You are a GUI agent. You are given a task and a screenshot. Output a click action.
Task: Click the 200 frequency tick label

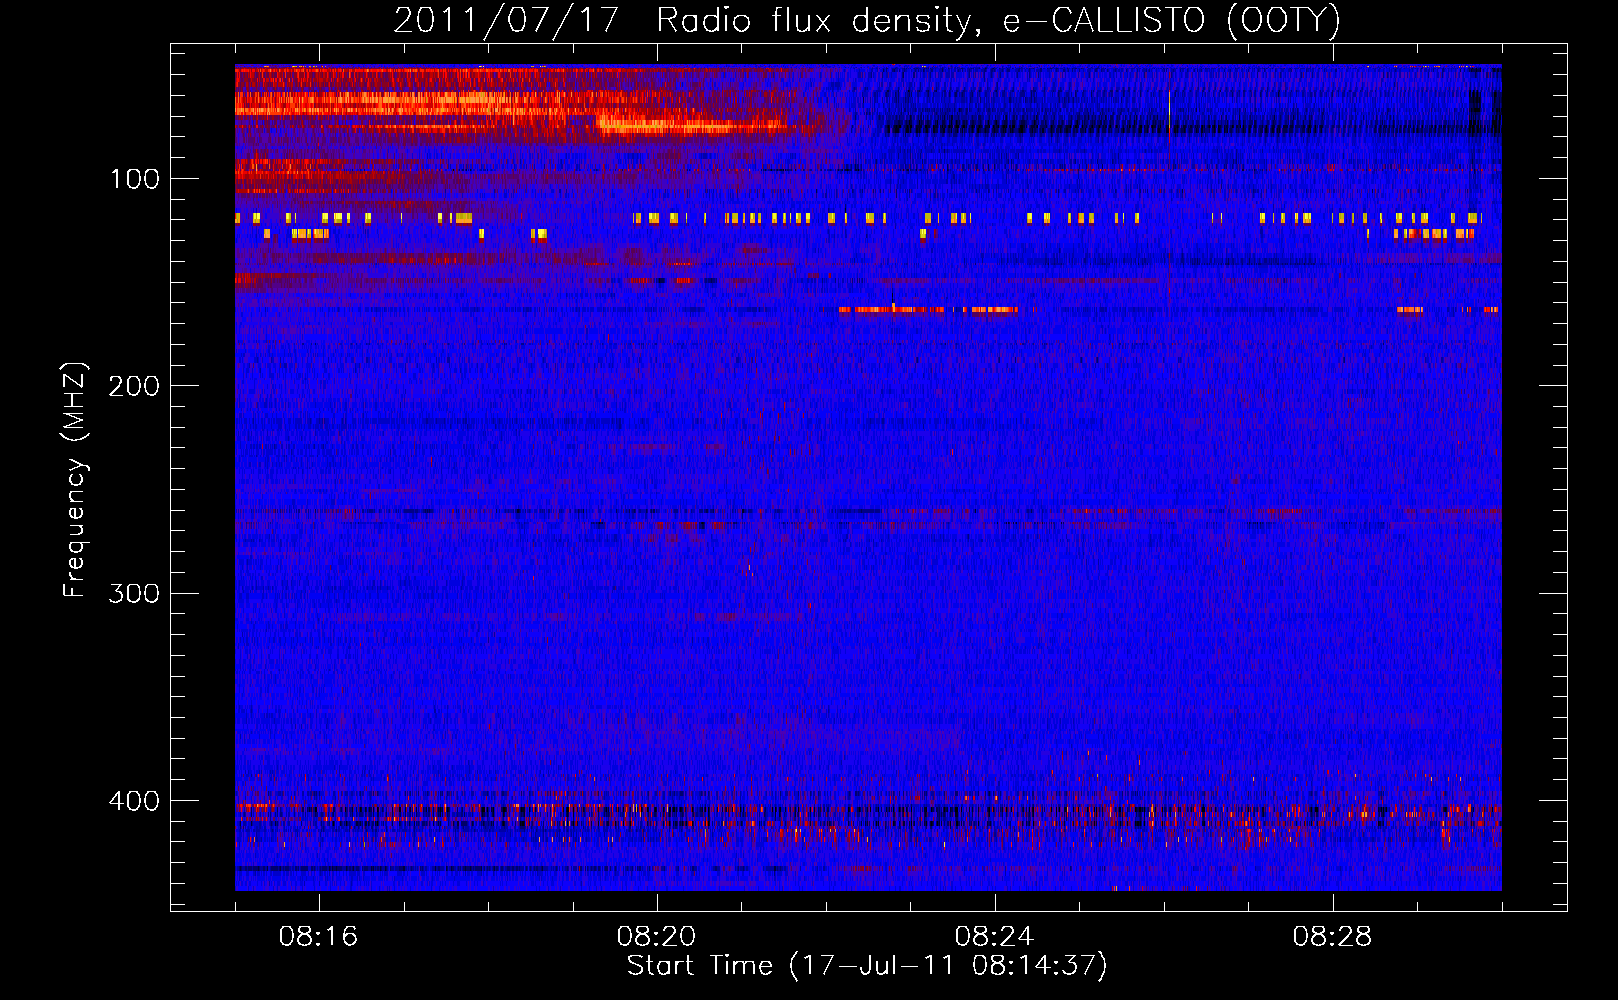pos(134,386)
